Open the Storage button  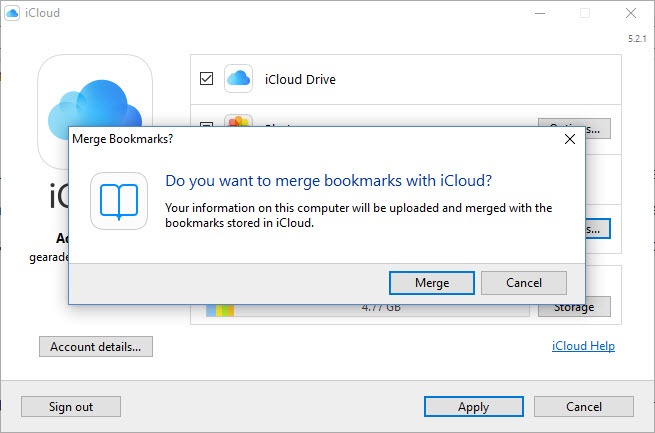[574, 309]
